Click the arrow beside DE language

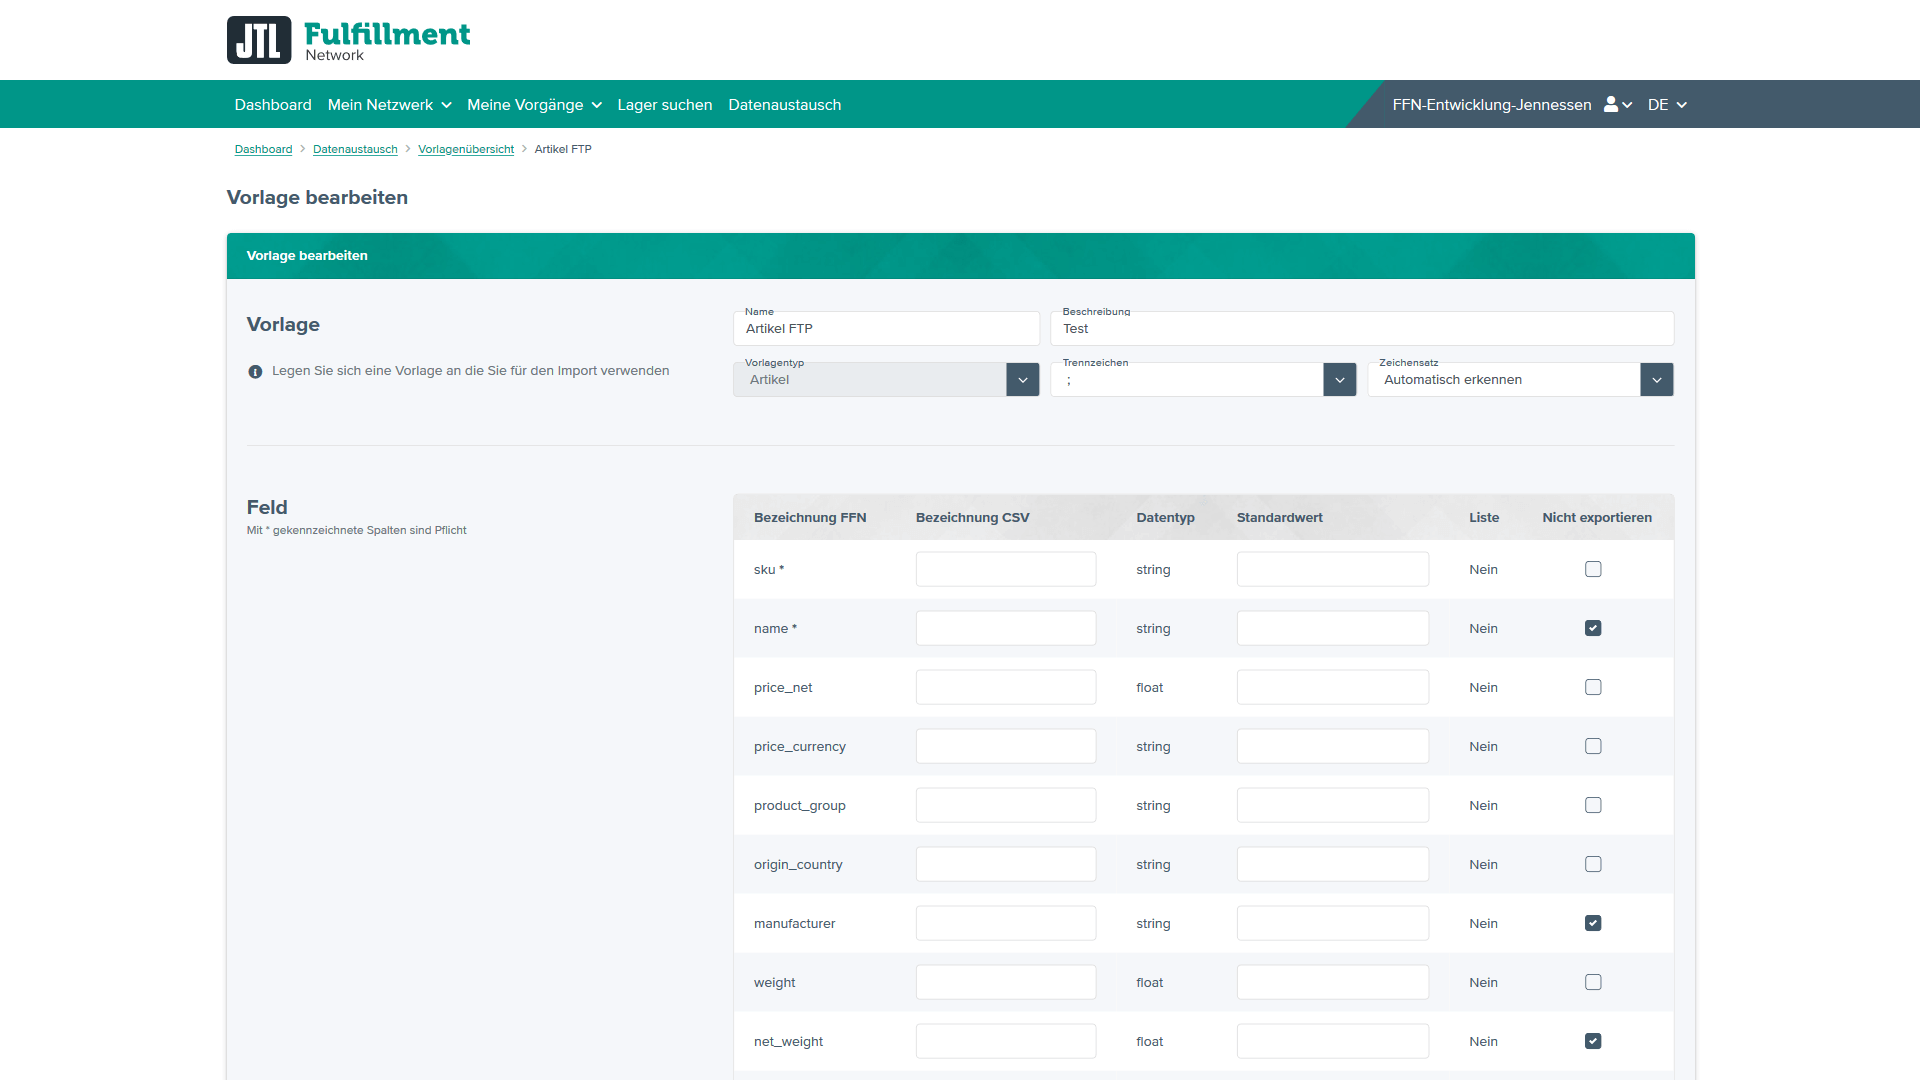(x=1682, y=105)
